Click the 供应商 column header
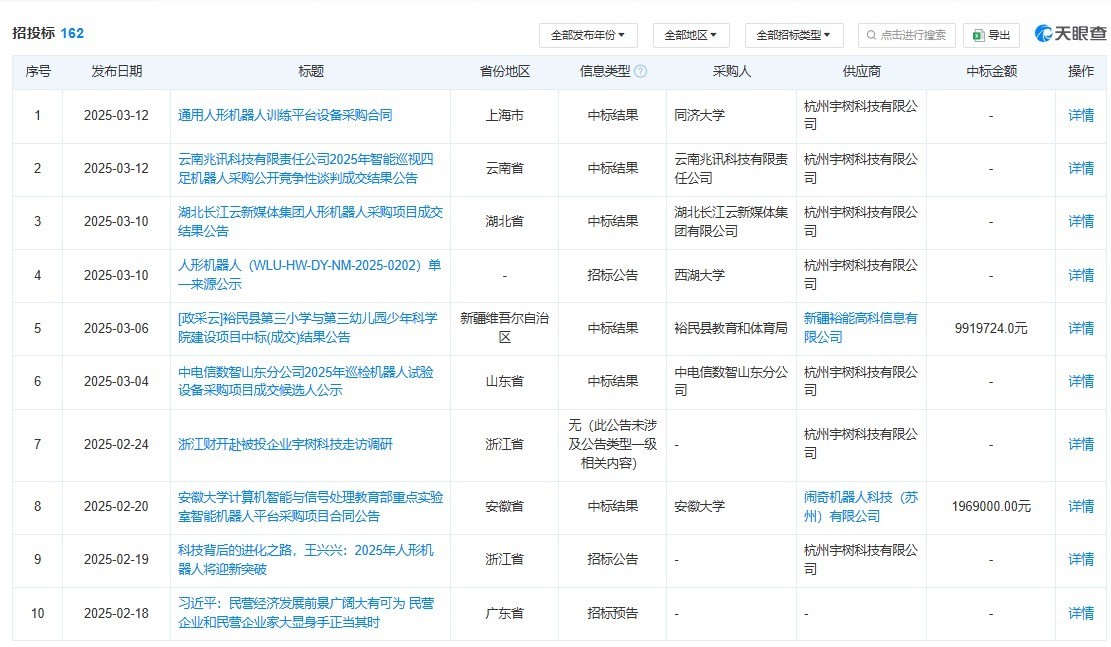Image resolution: width=1111 pixels, height=647 pixels. tap(861, 72)
